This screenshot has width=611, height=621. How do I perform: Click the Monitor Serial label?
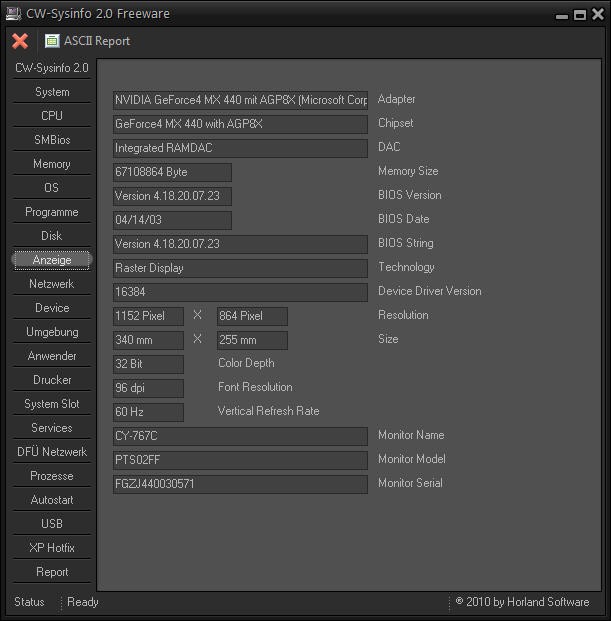(x=410, y=483)
